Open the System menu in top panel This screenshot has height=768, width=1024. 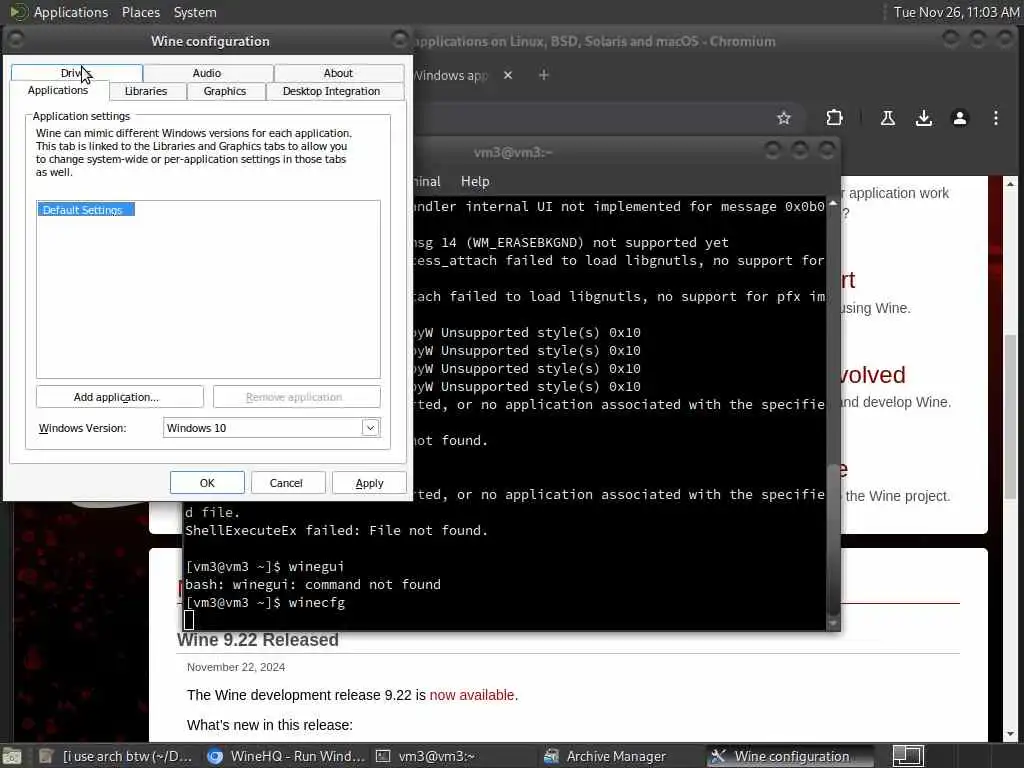(195, 12)
